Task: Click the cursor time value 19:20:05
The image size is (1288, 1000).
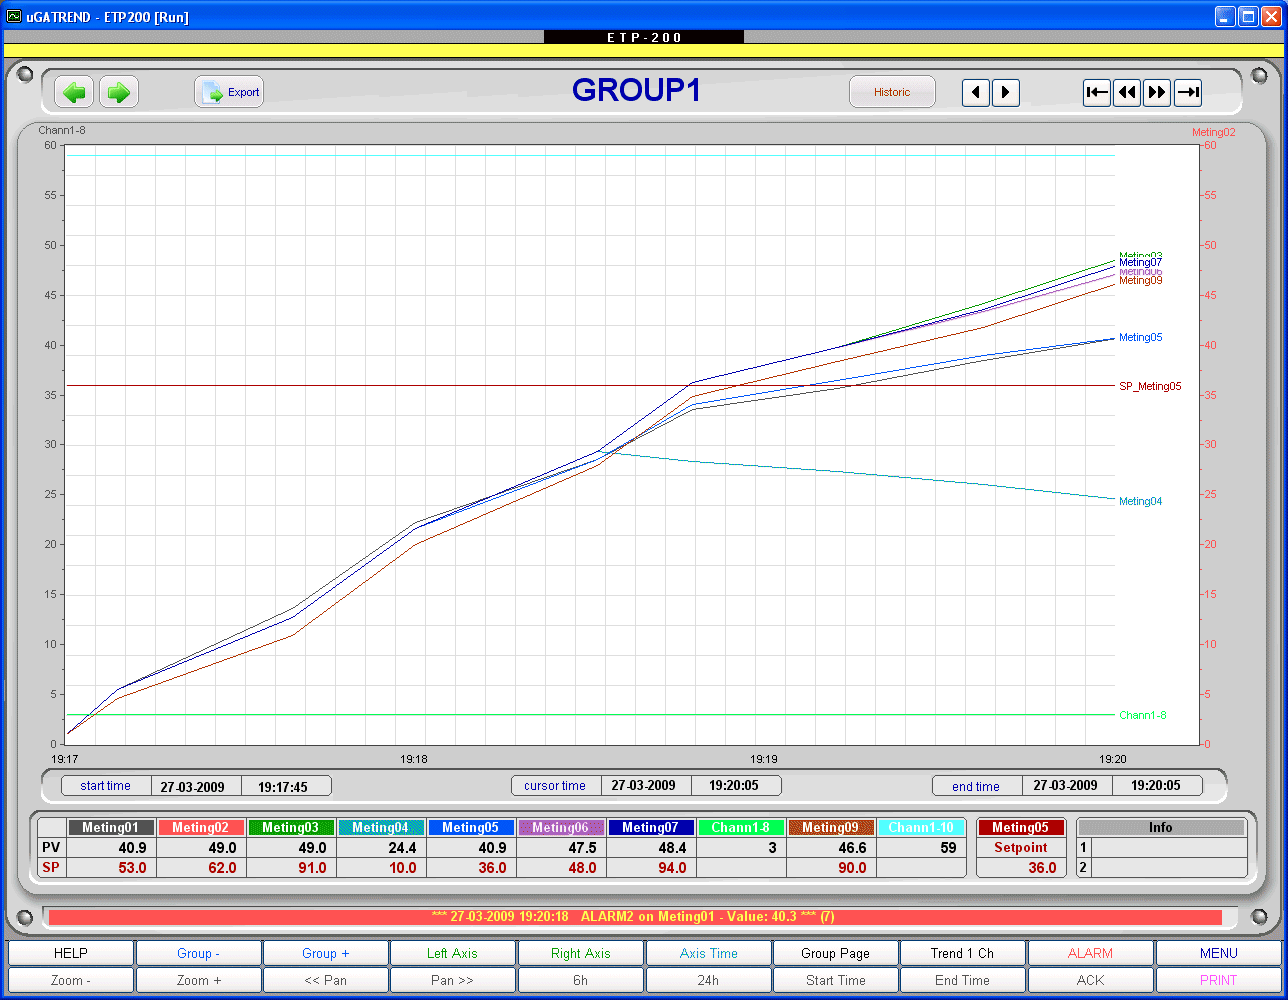Action: pyautogui.click(x=734, y=786)
